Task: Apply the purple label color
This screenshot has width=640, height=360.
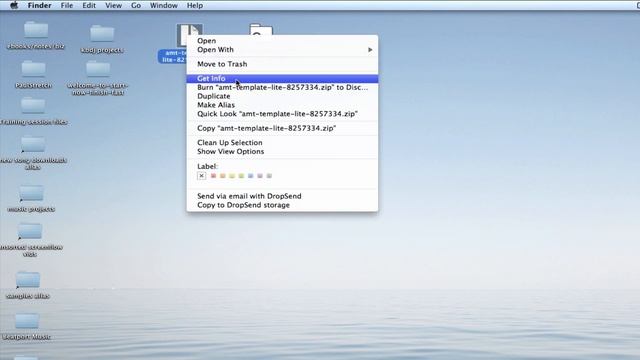Action: coord(260,176)
